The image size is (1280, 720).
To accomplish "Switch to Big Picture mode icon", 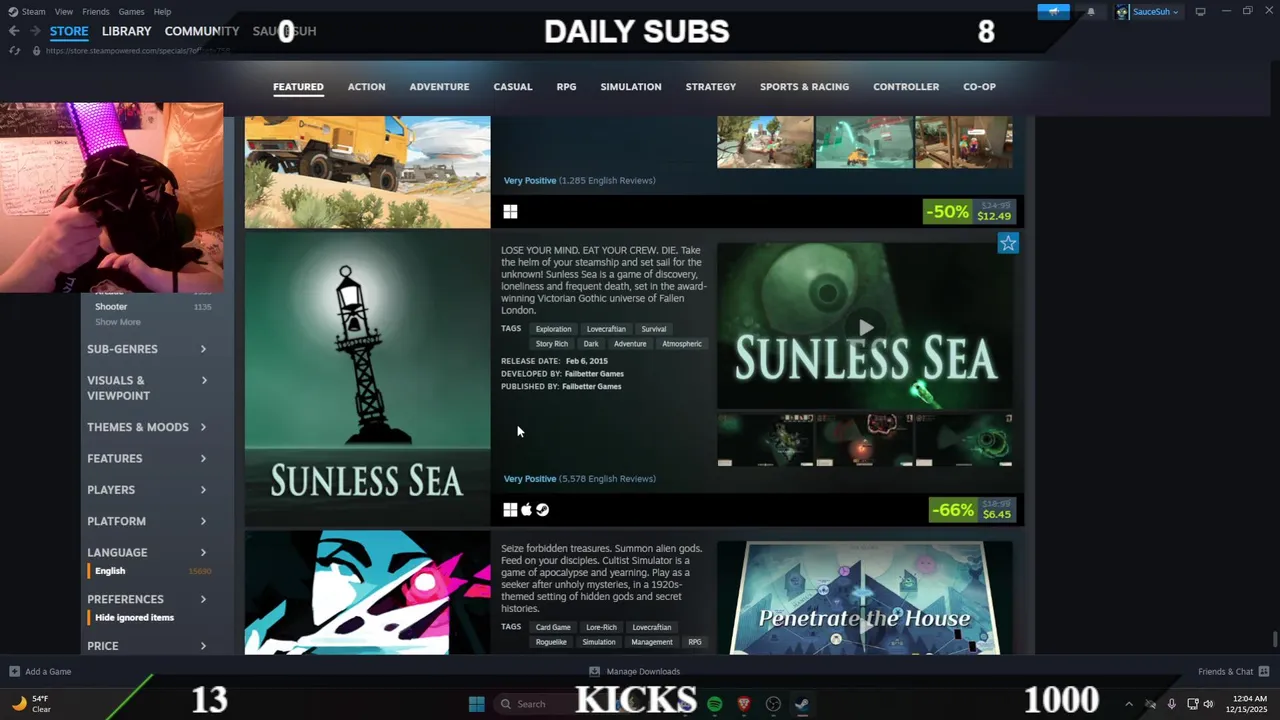I will coord(1200,12).
